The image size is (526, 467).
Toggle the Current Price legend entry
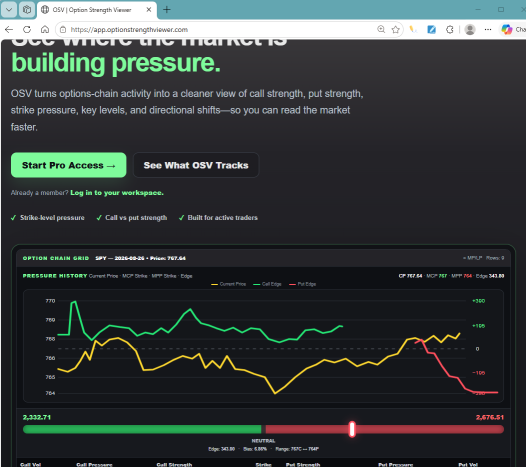point(228,284)
